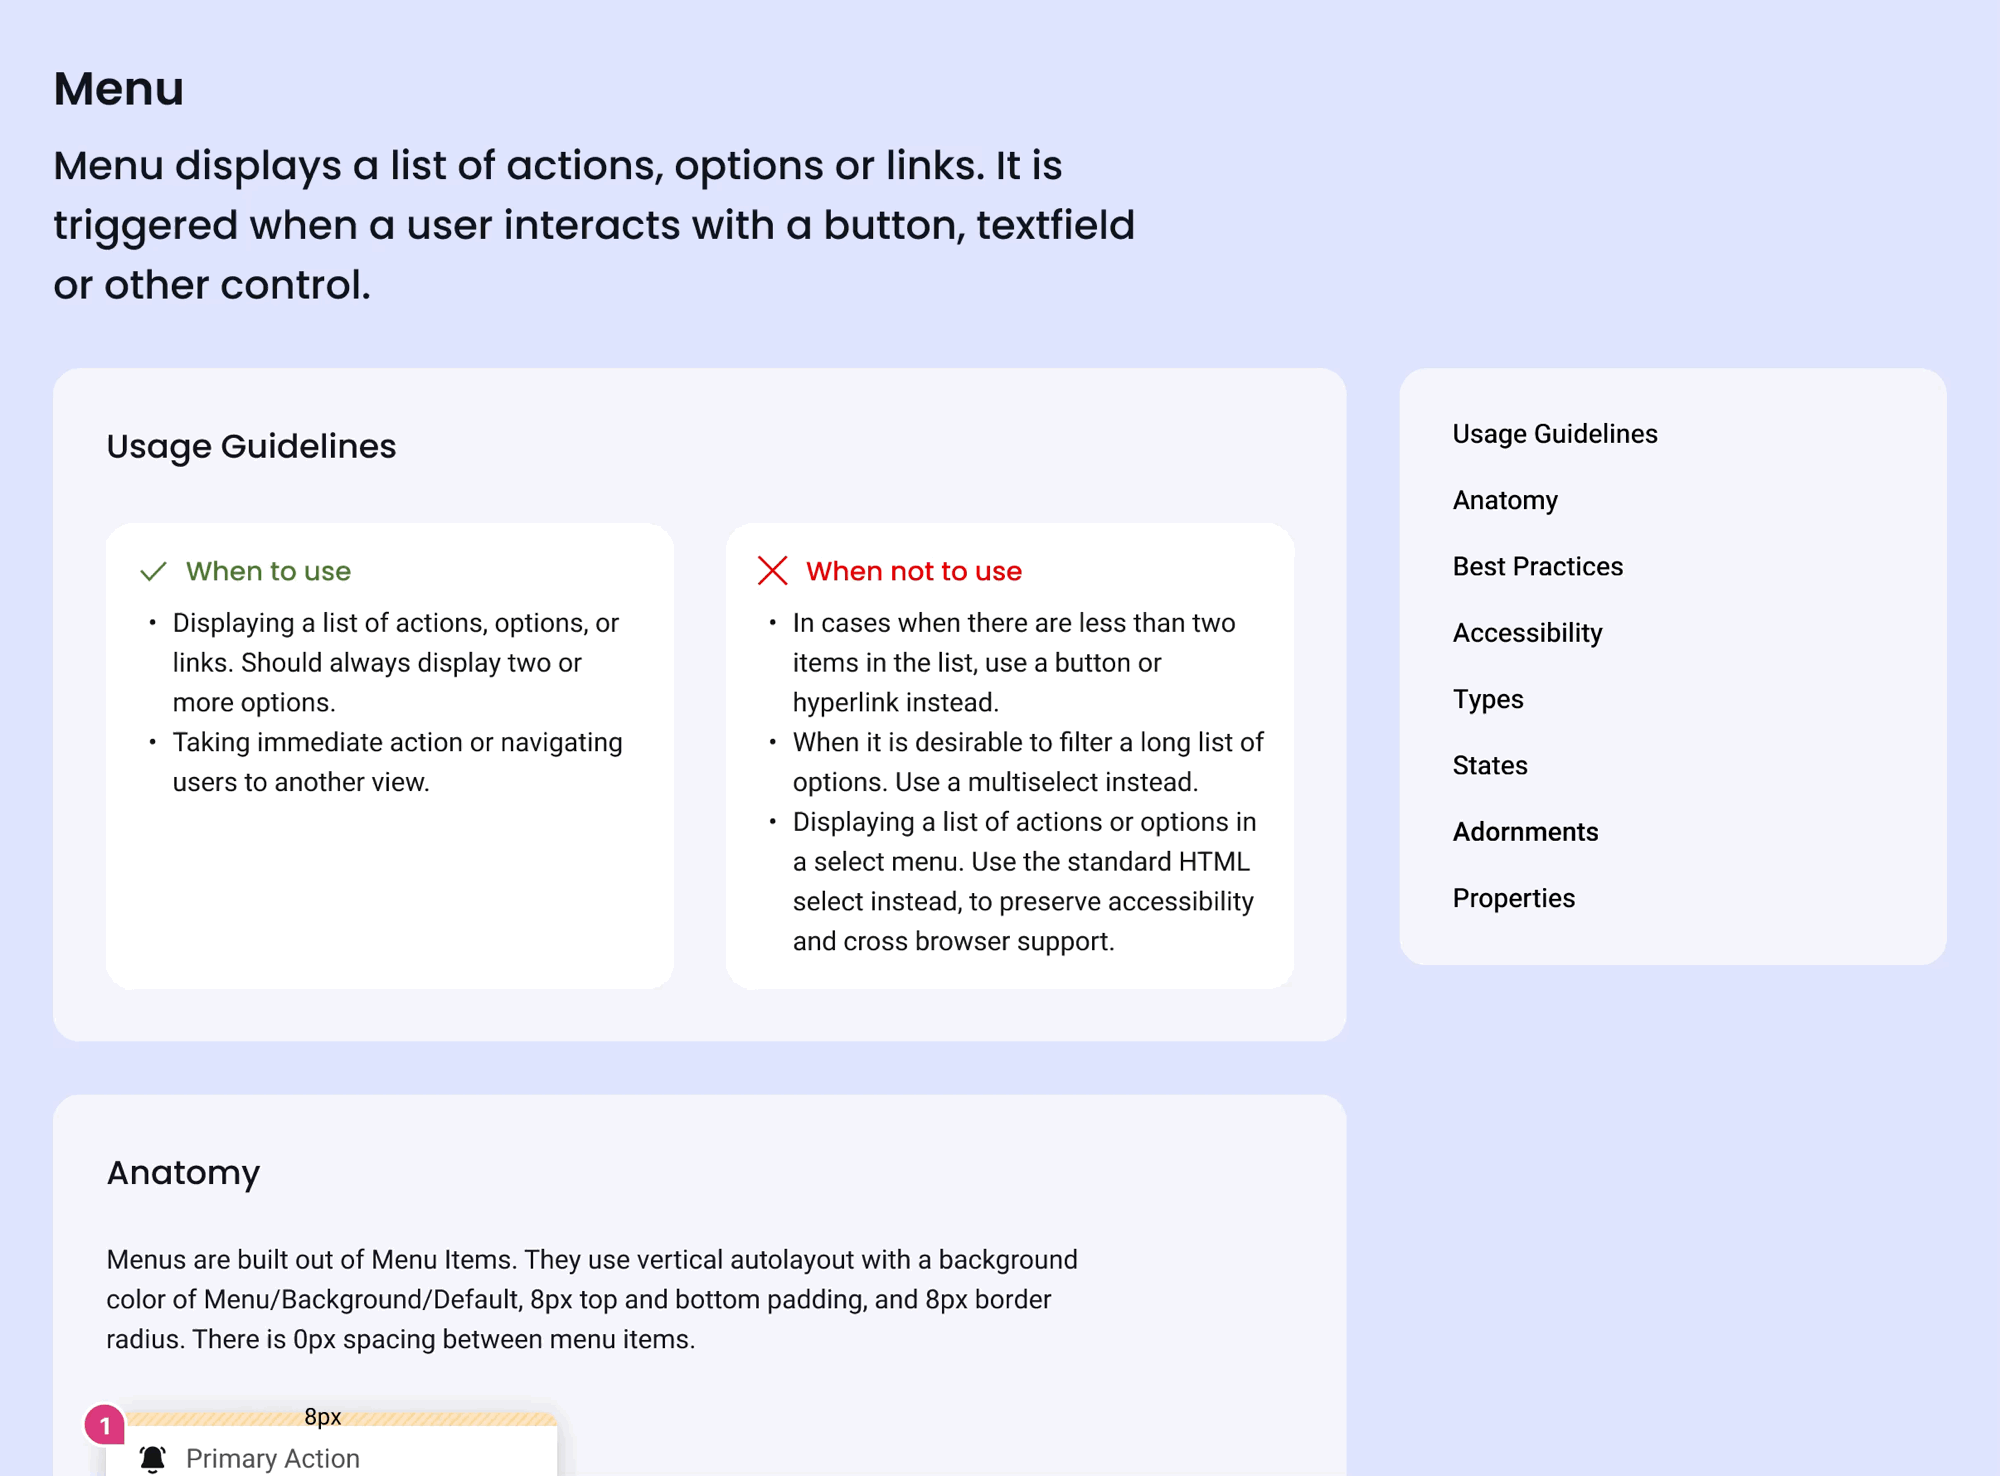This screenshot has width=2000, height=1476.
Task: Open the Accessibility sidebar entry
Action: tap(1528, 632)
